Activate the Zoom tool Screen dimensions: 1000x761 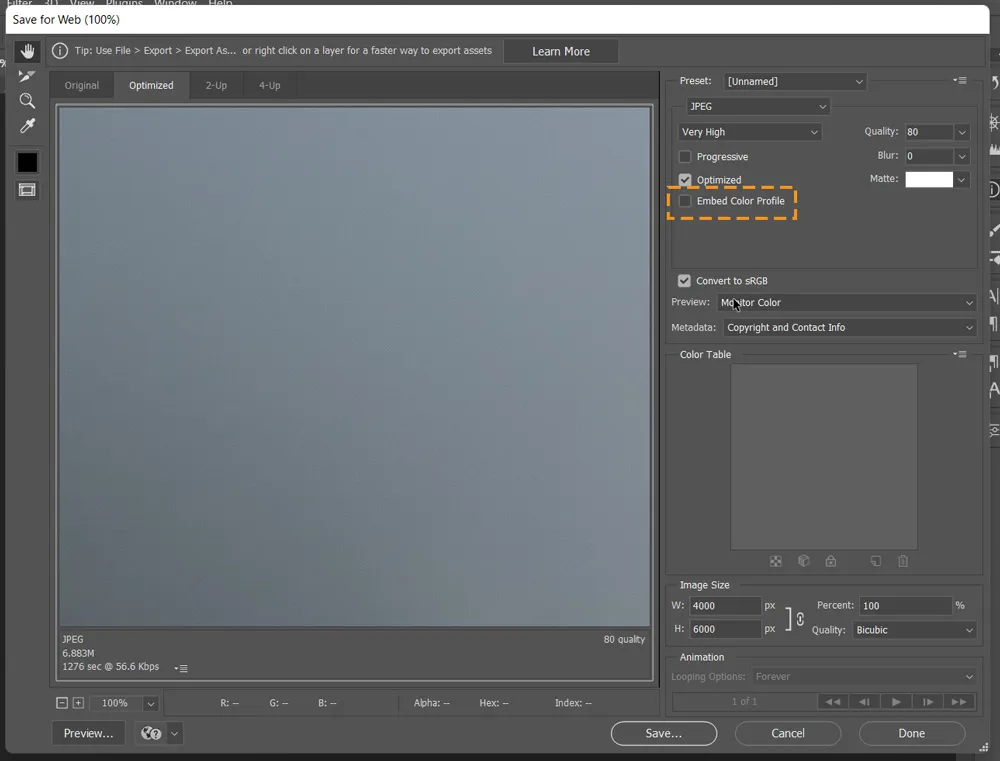(27, 100)
